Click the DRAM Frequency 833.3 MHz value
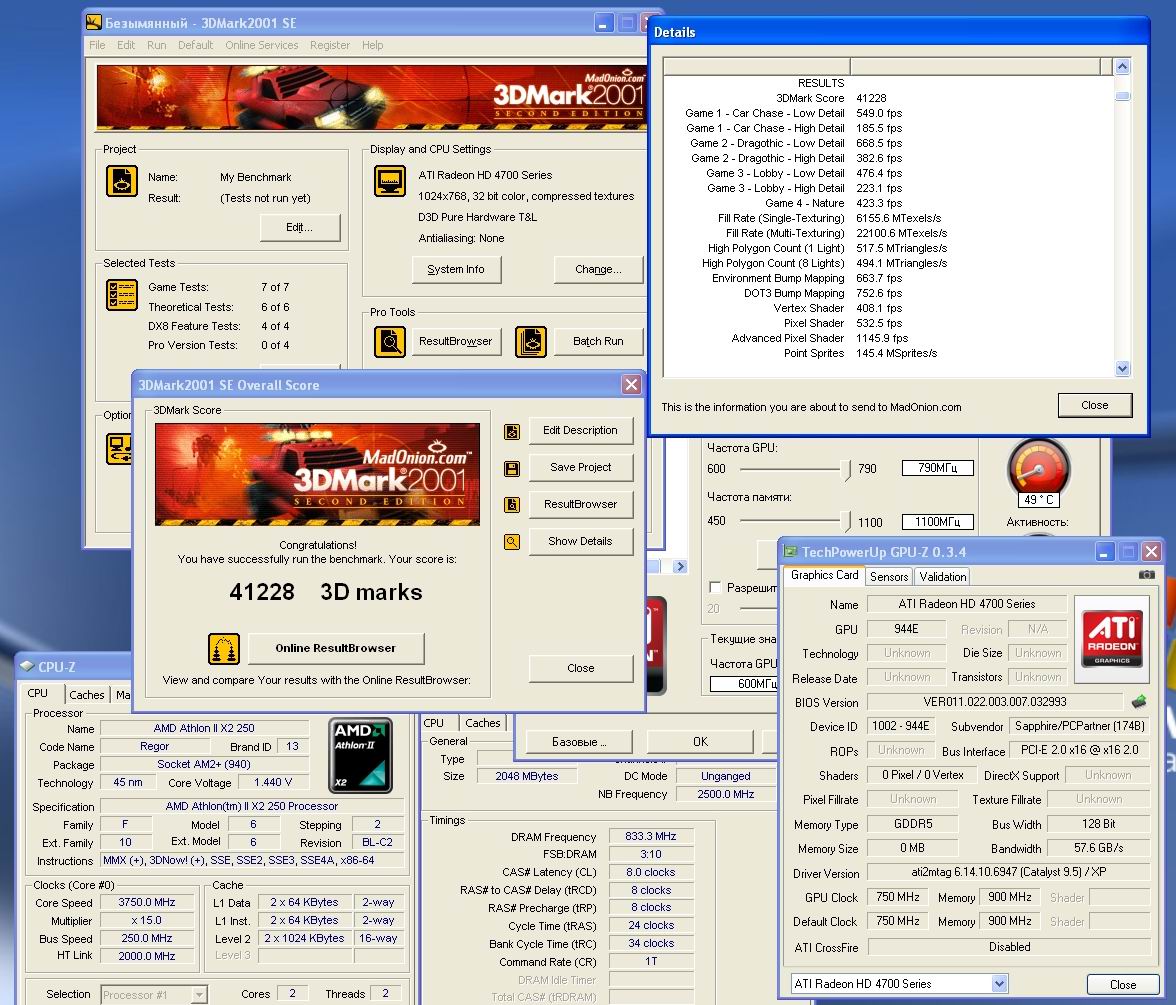Screen dimensions: 1176x1005 click(x=651, y=836)
